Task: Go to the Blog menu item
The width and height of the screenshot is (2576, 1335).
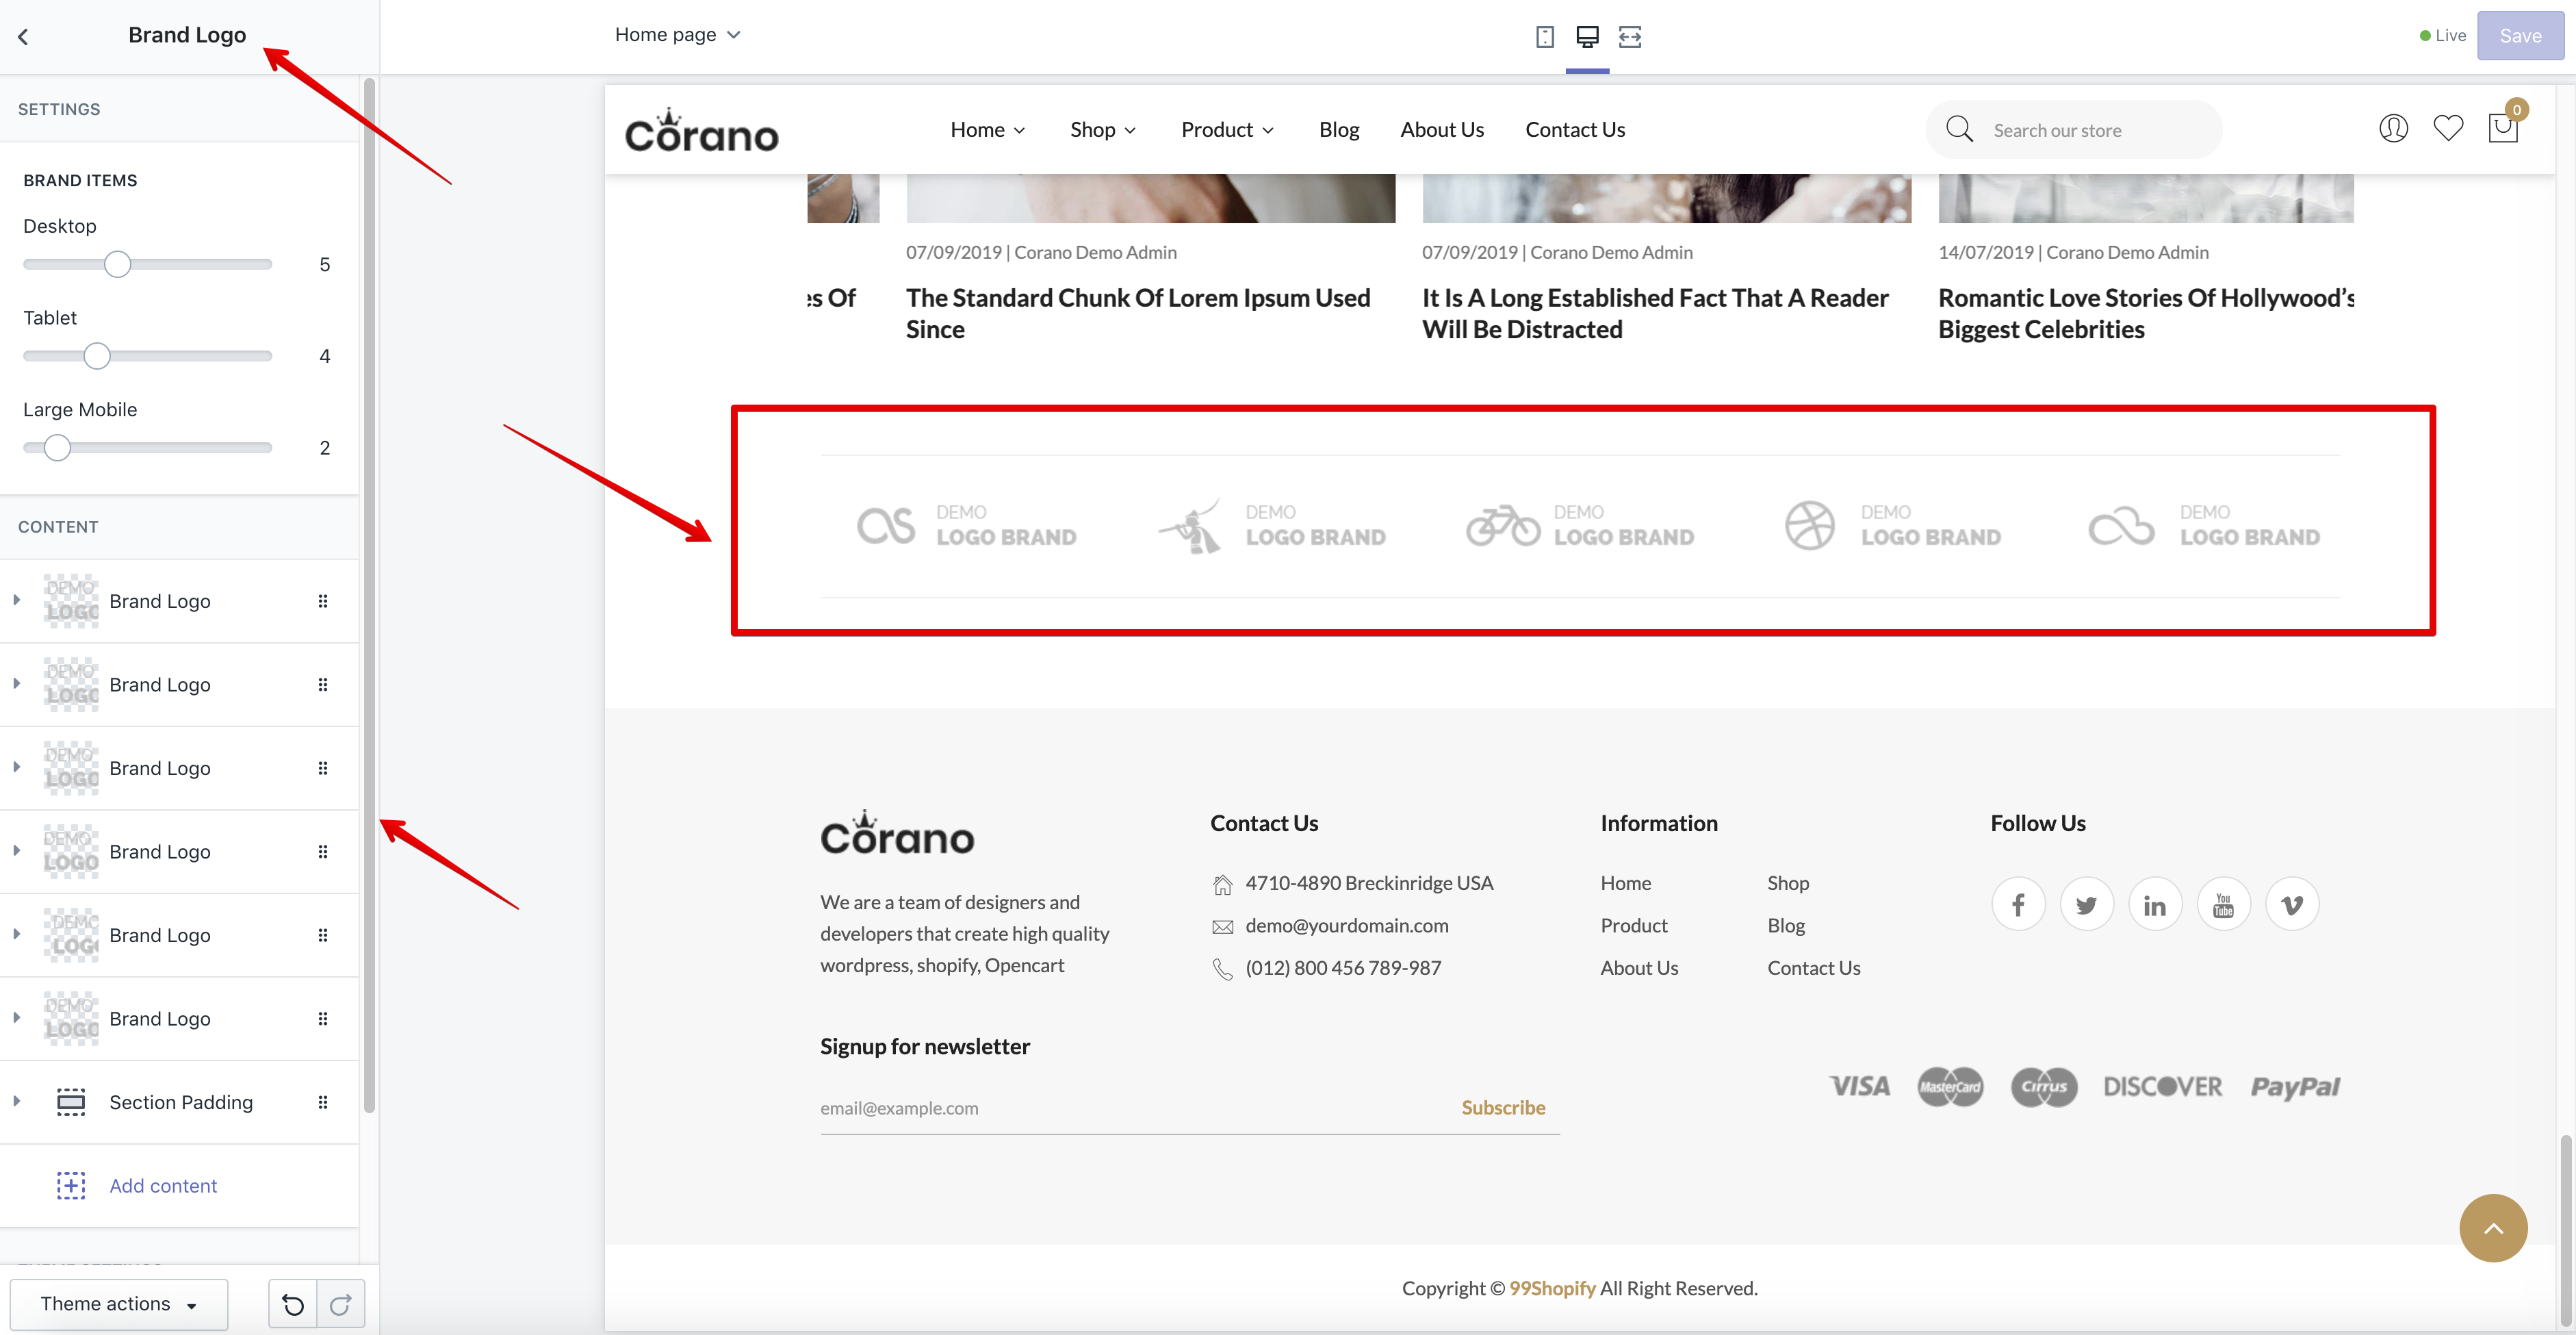Action: (1338, 130)
